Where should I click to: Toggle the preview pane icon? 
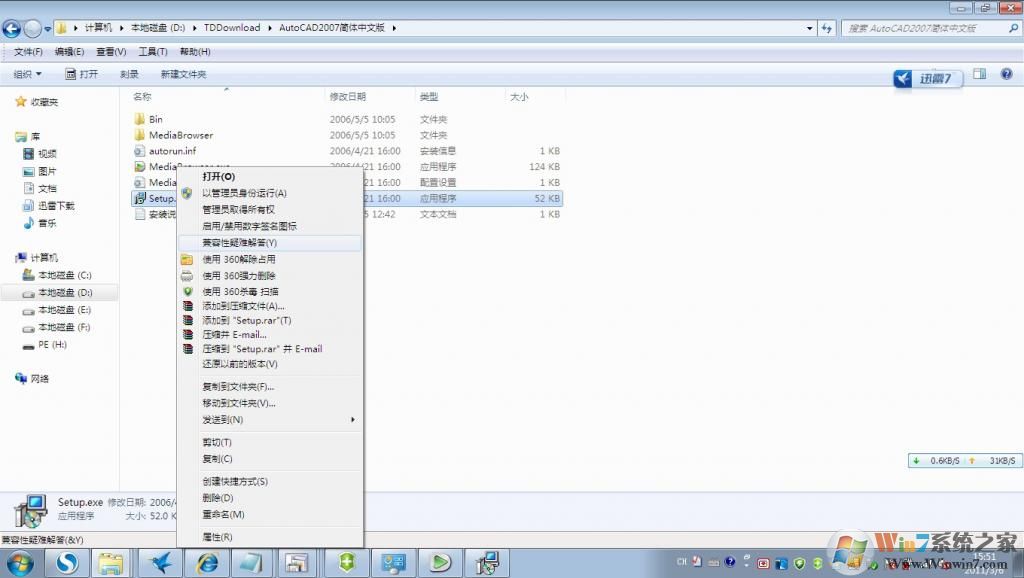click(x=980, y=74)
